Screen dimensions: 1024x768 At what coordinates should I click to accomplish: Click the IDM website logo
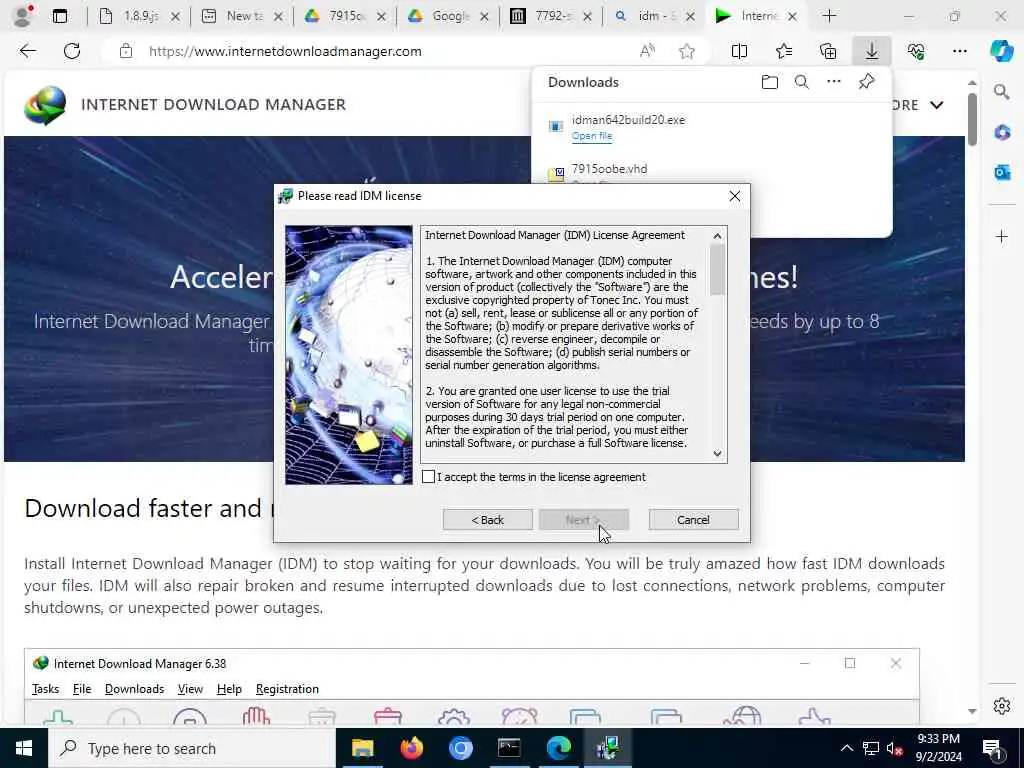(x=45, y=104)
